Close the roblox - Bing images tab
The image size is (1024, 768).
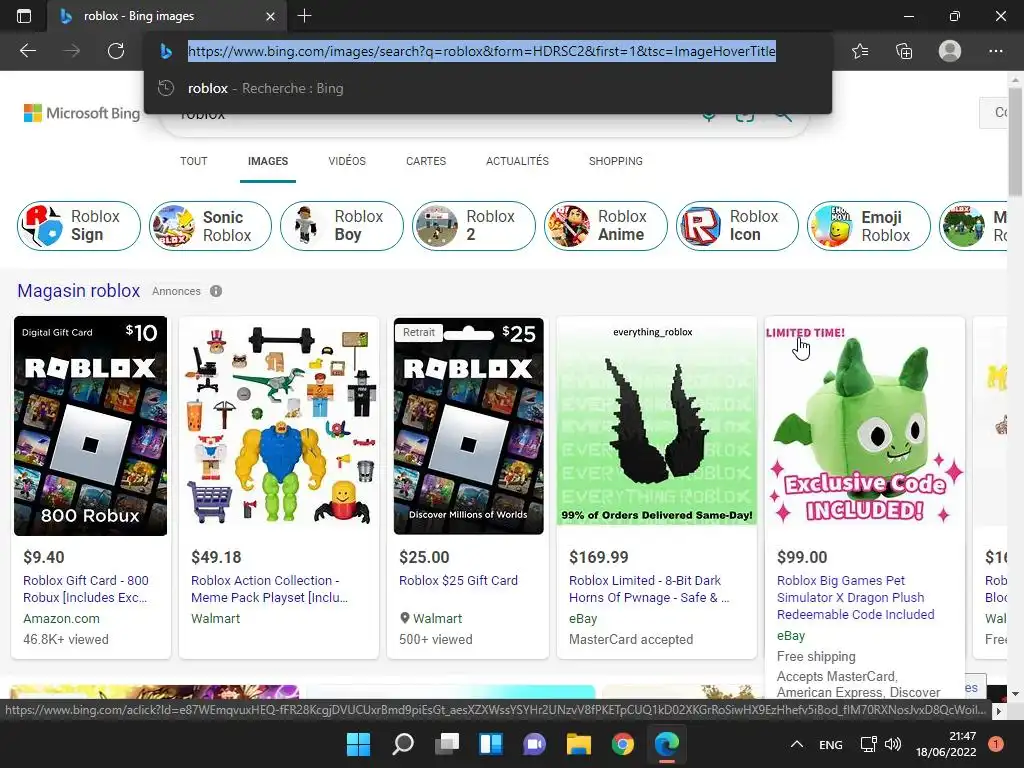tap(270, 16)
